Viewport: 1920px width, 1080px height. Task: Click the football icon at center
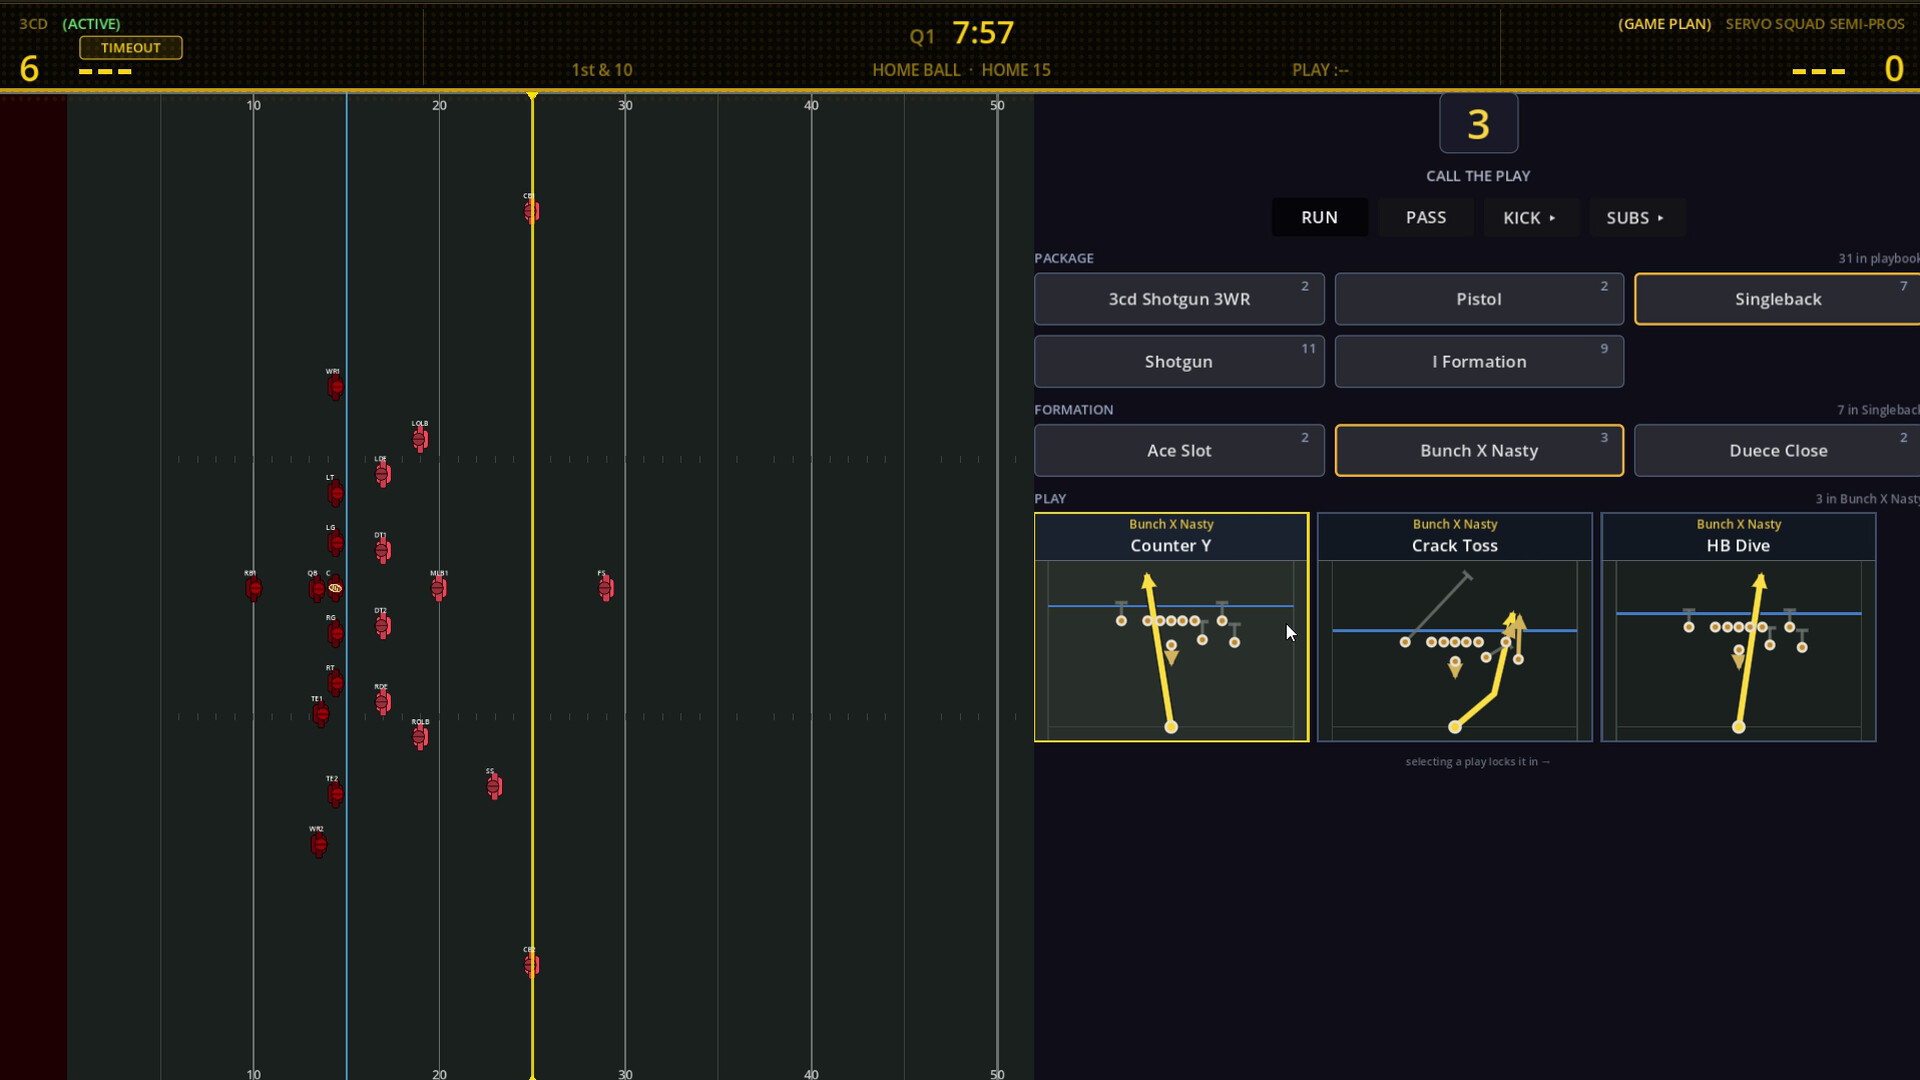tap(335, 589)
